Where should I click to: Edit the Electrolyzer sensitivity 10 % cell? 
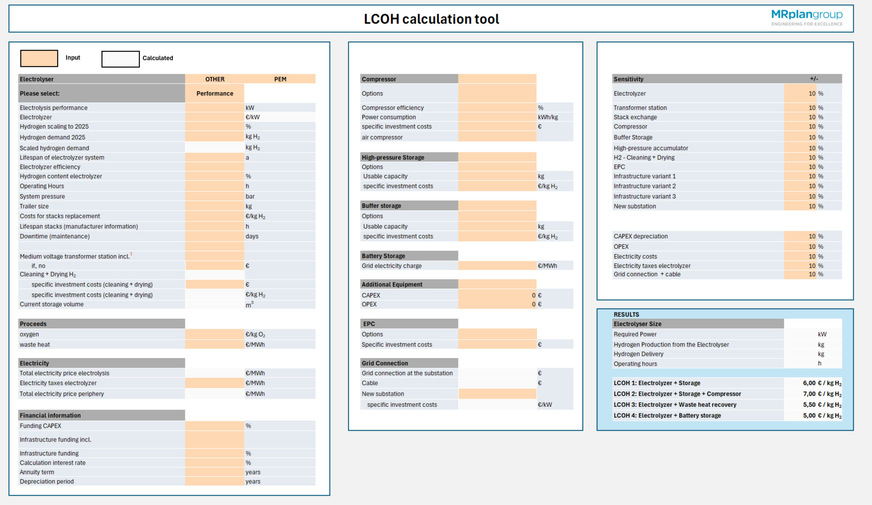pos(814,93)
